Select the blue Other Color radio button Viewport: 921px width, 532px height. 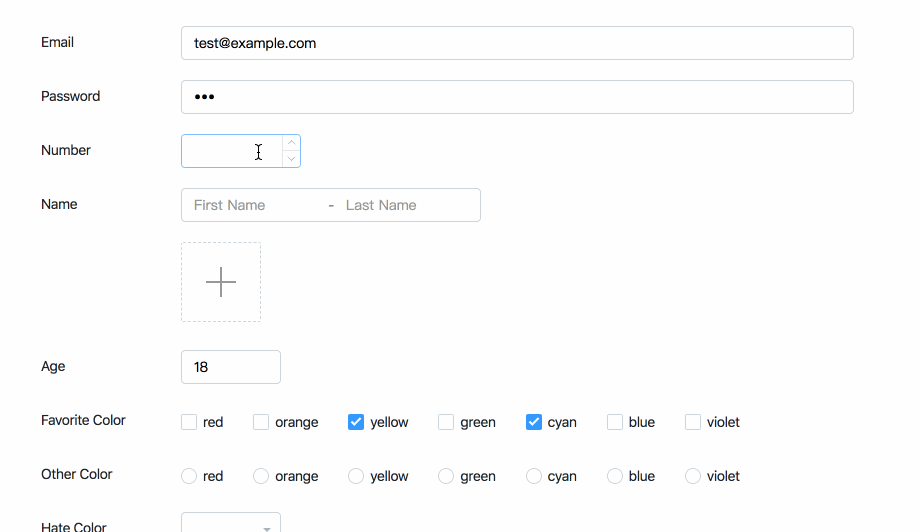(x=615, y=476)
